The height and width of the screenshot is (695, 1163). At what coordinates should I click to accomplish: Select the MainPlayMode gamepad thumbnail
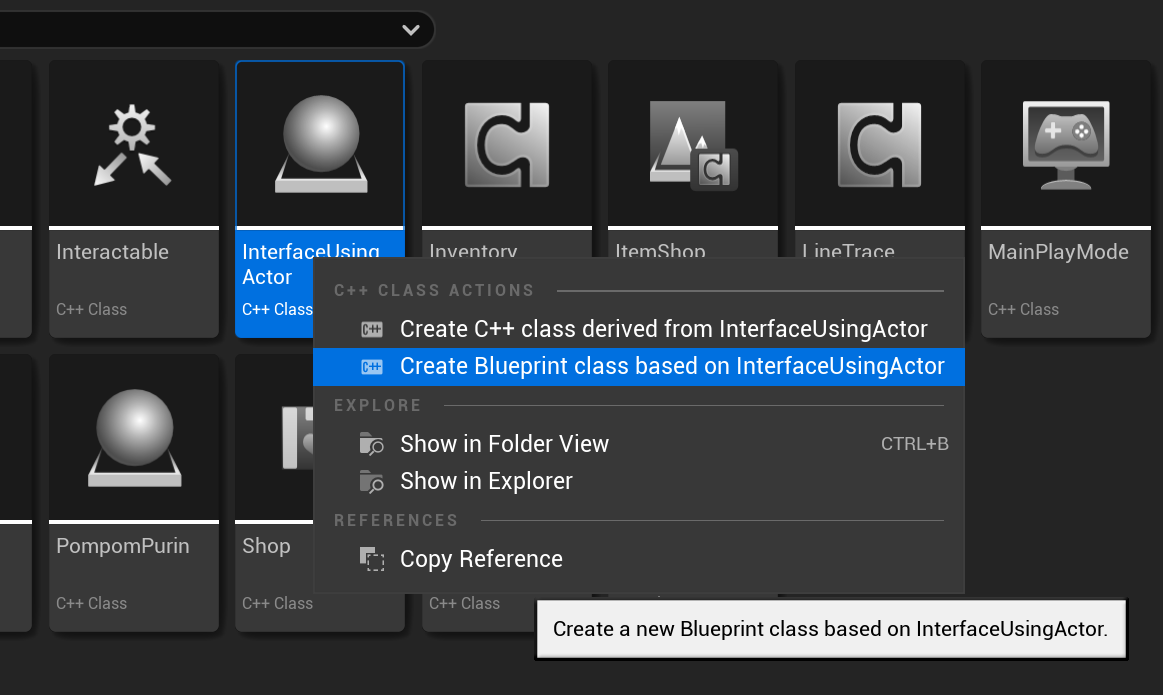[x=1066, y=144]
